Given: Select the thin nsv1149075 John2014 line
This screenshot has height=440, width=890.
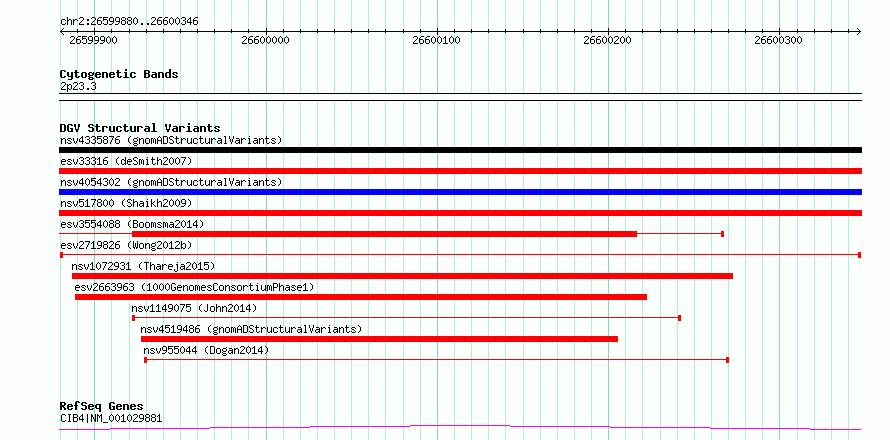Looking at the screenshot, I should [x=406, y=318].
